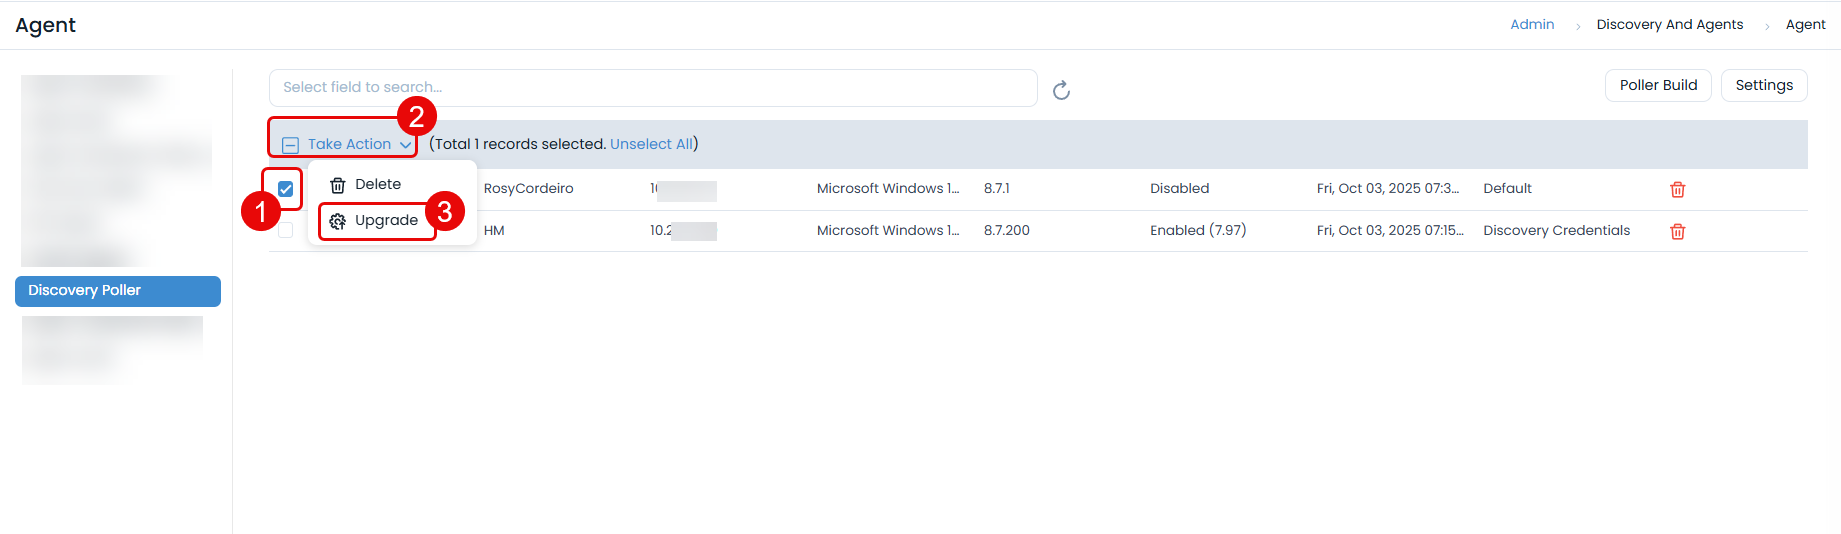Click the RosyCordeiro poller name

point(528,189)
